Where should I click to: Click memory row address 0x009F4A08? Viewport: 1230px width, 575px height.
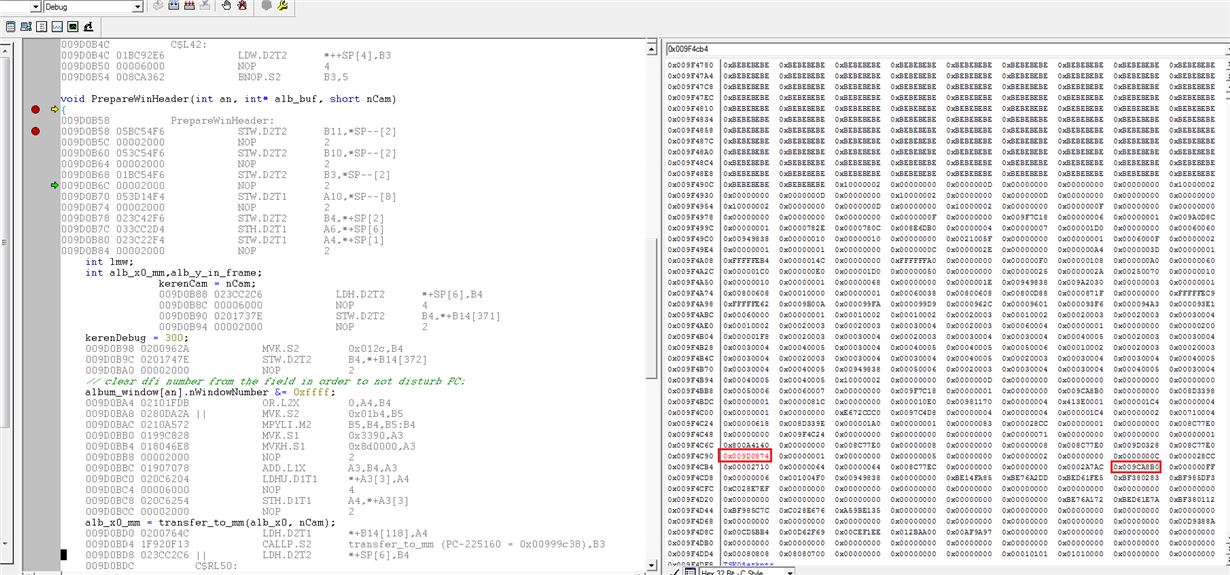[x=690, y=260]
